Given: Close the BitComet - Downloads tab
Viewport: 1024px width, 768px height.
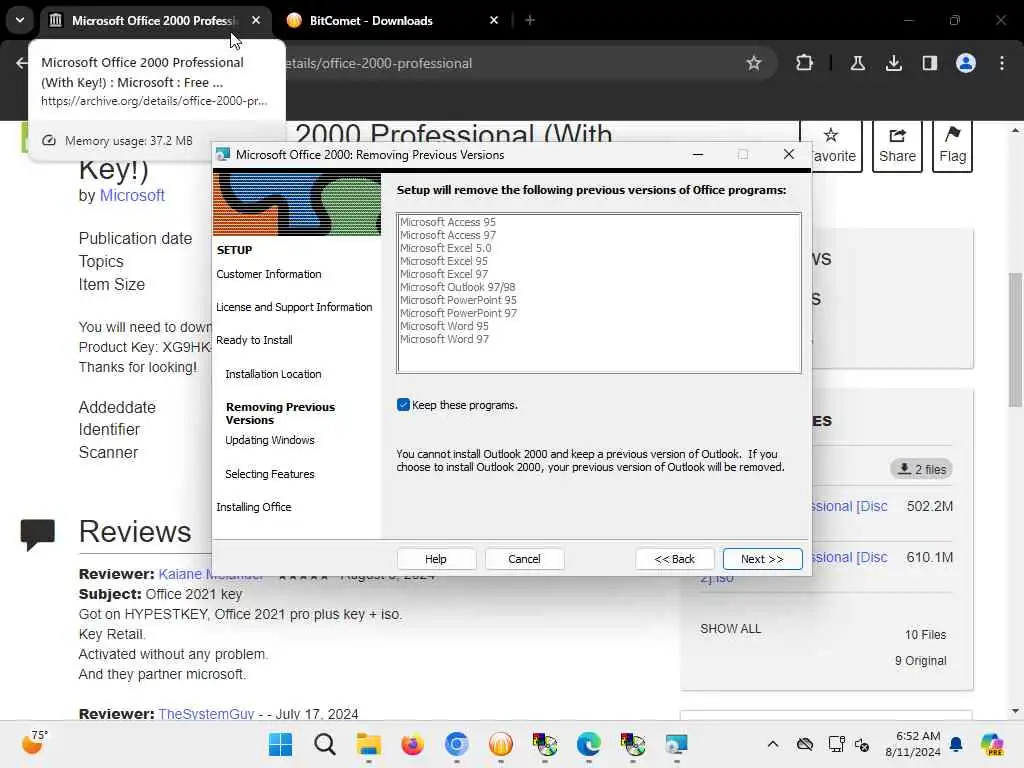Looking at the screenshot, I should click(x=494, y=21).
